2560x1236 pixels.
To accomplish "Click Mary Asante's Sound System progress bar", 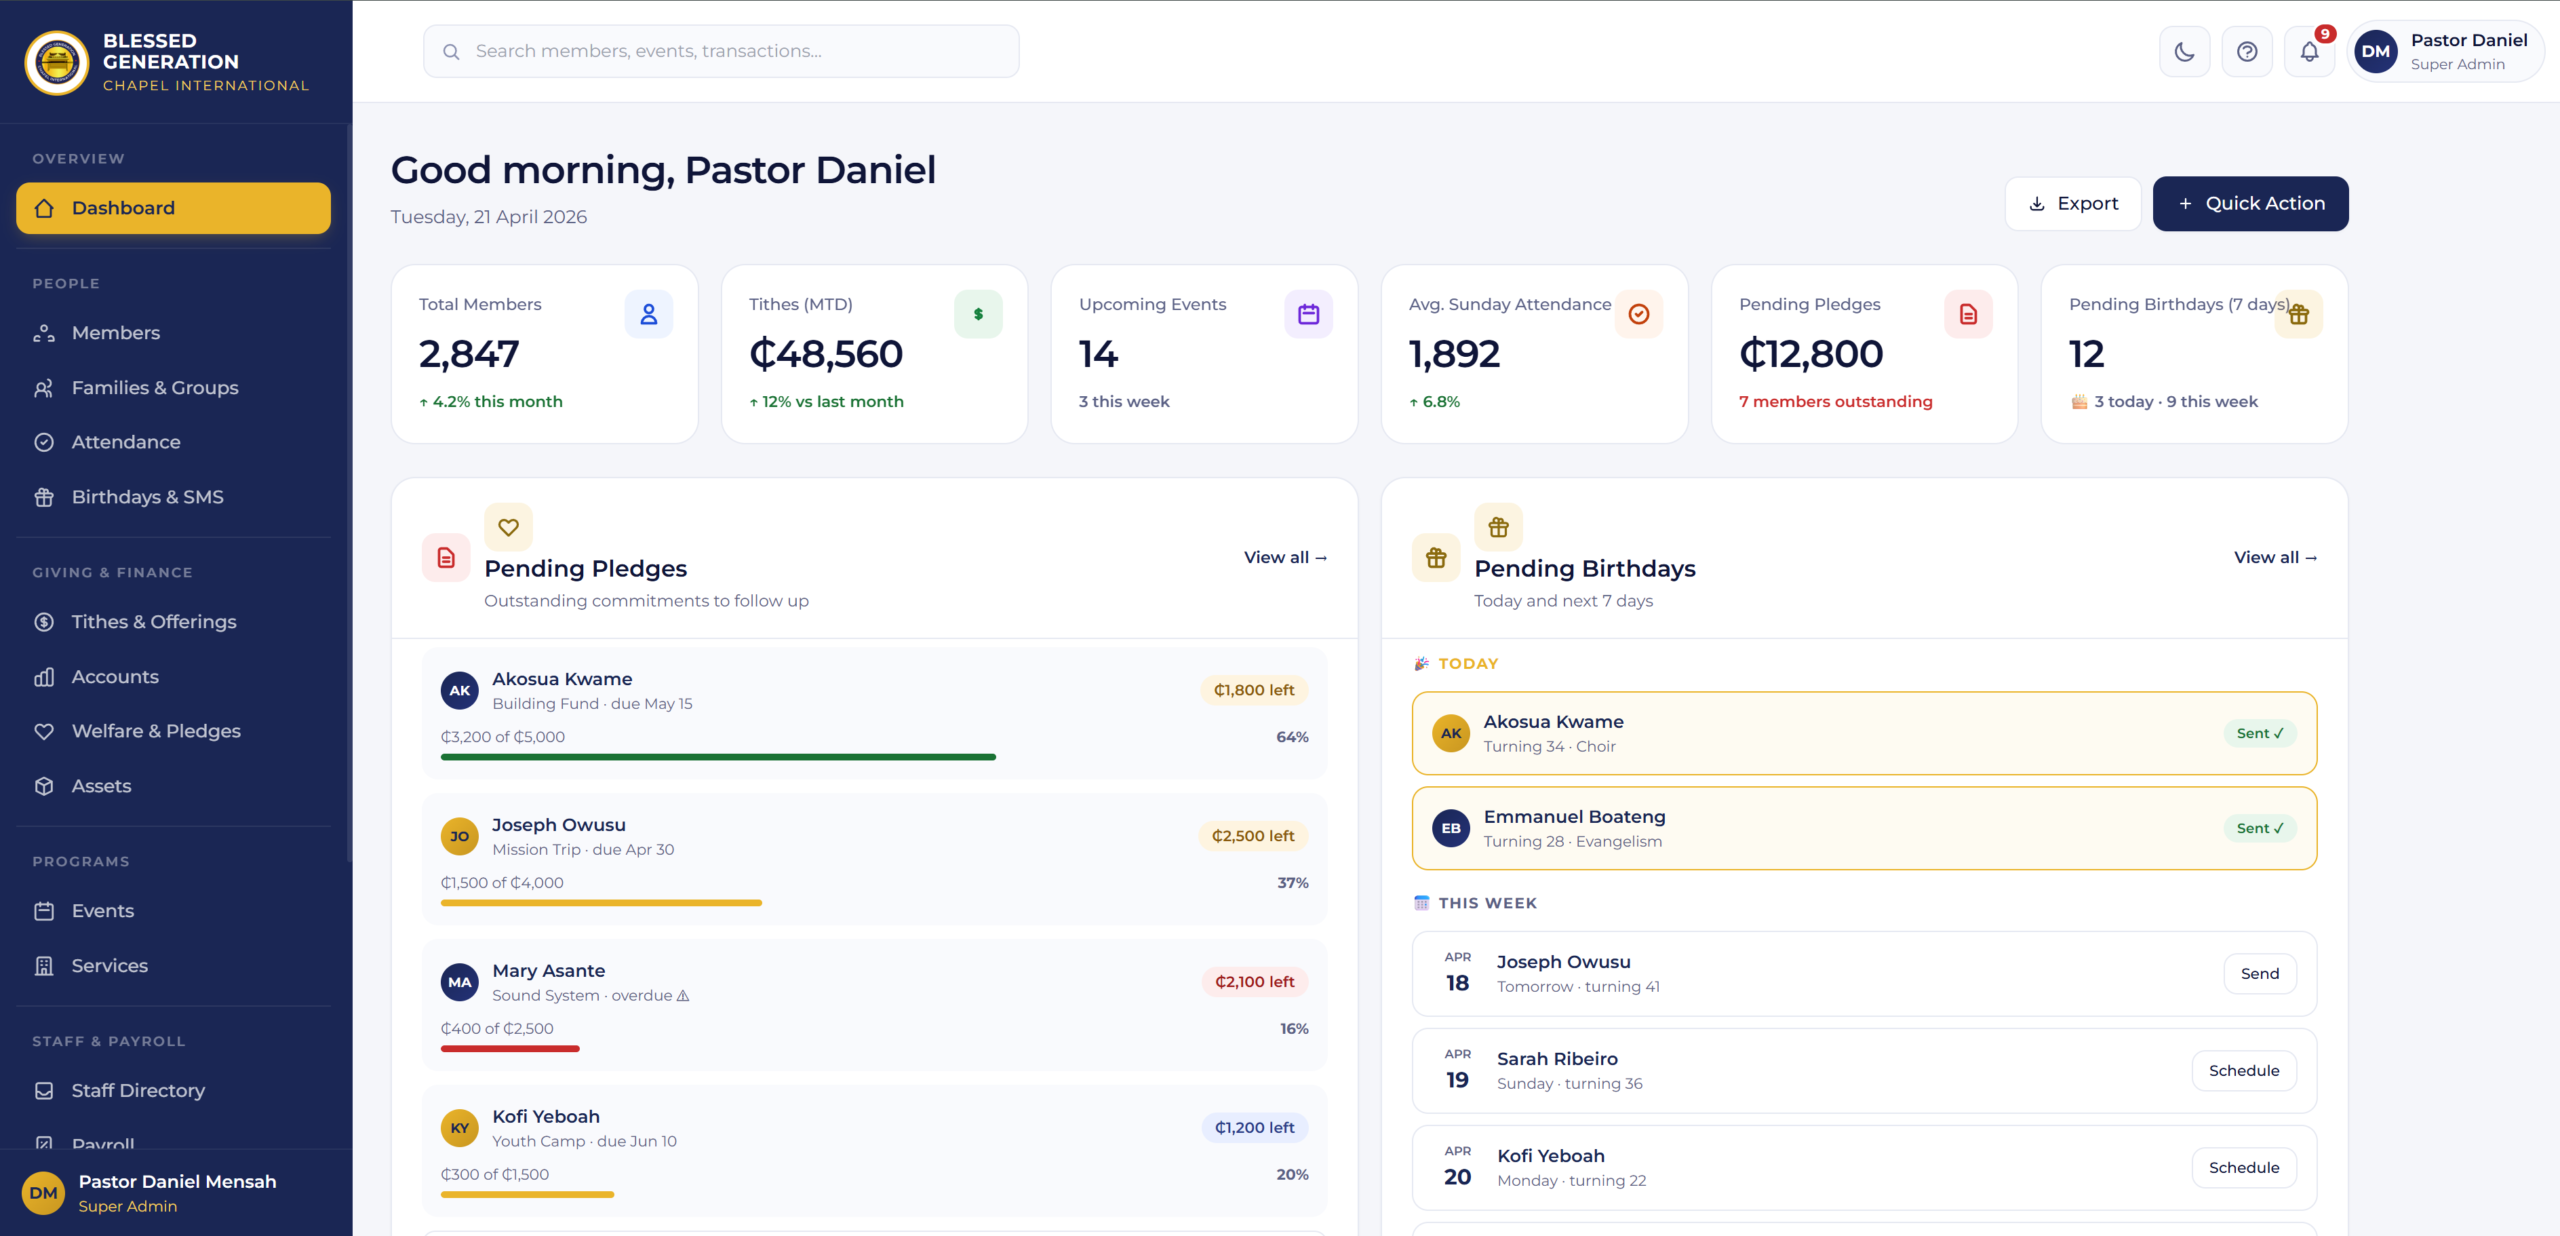I will [874, 1049].
